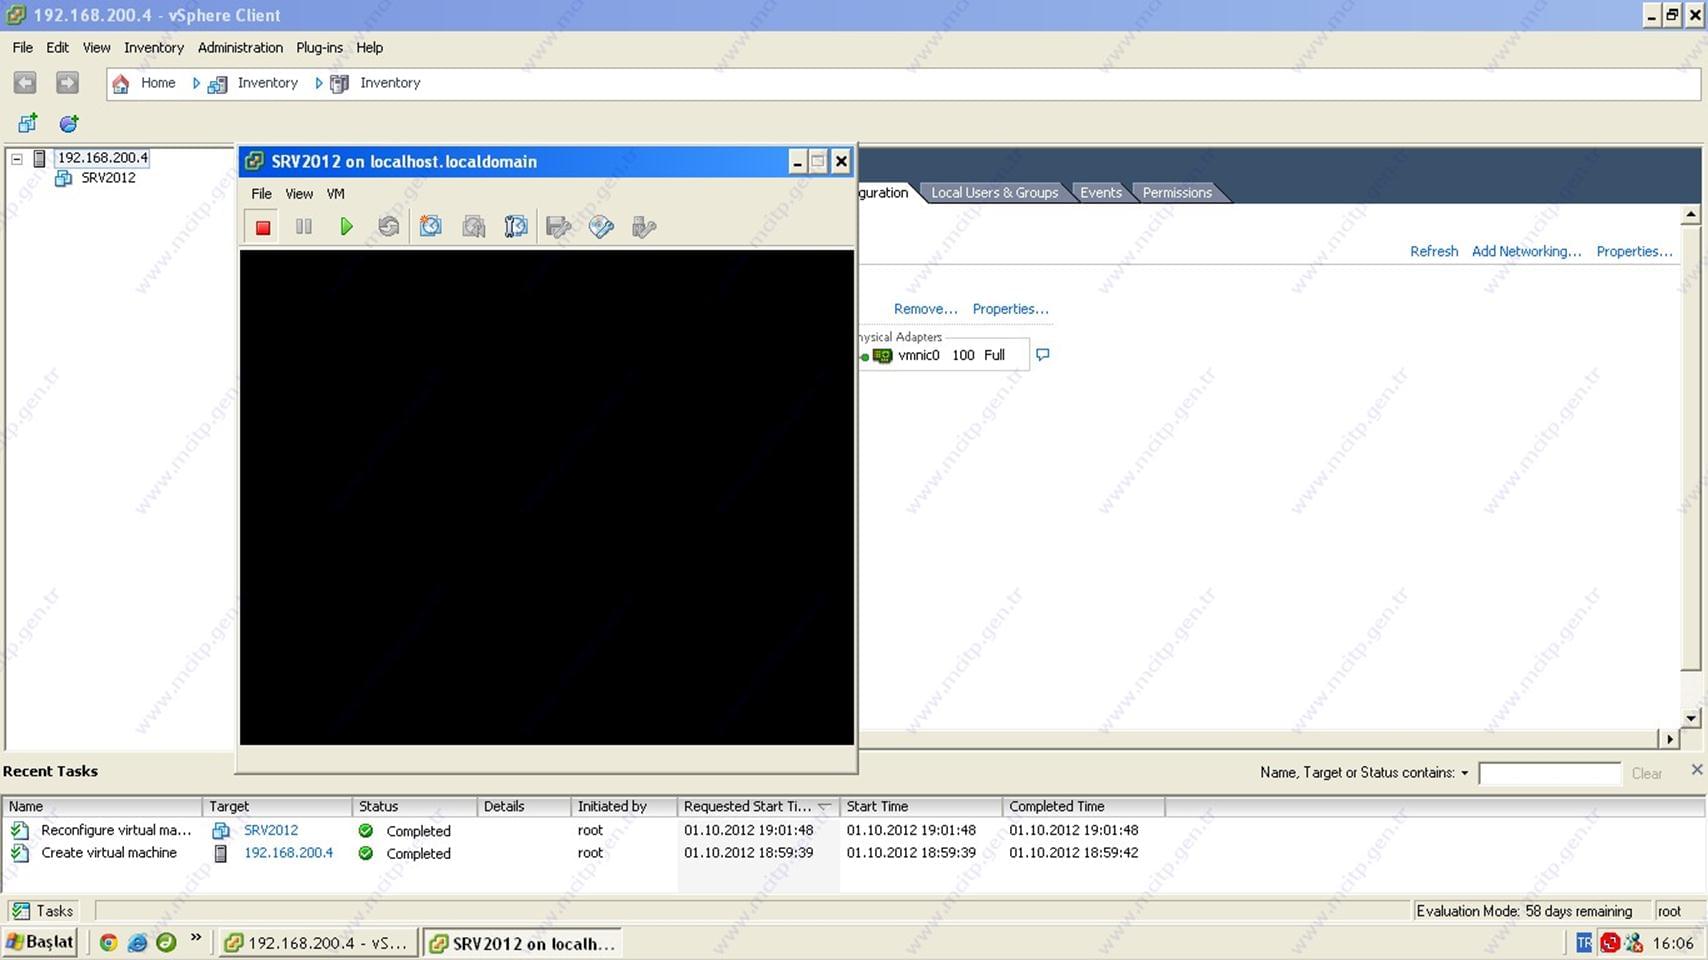
Task: Click the USB device connect icon
Action: pos(644,227)
